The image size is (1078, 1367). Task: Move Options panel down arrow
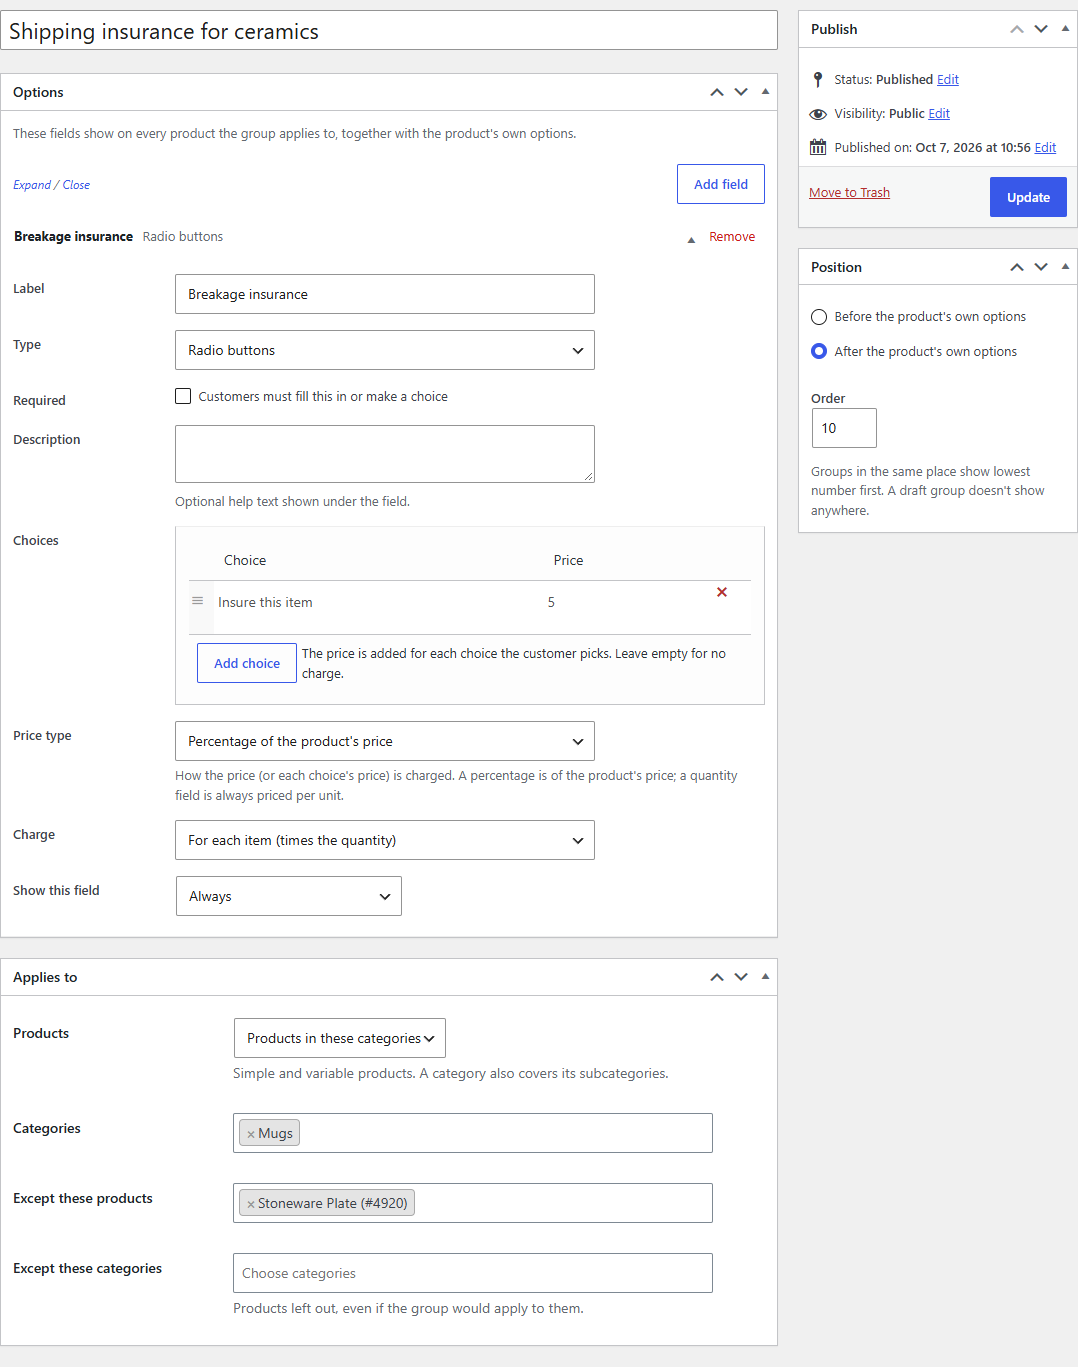point(741,92)
